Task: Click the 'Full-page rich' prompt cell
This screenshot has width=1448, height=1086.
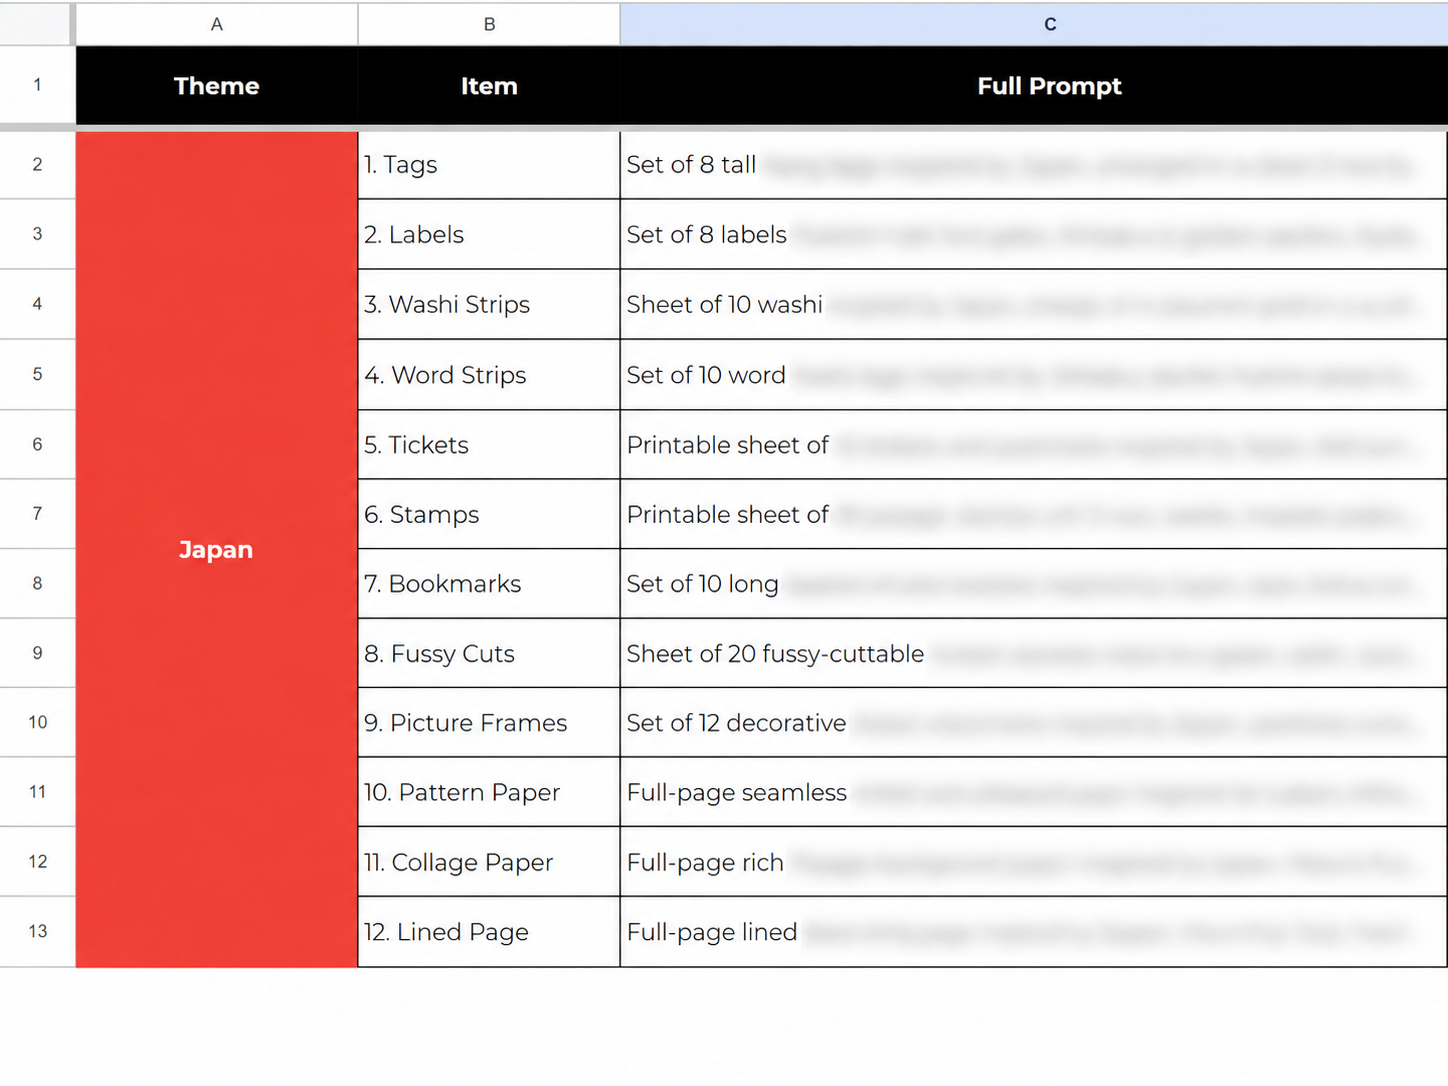Action: tap(1034, 861)
